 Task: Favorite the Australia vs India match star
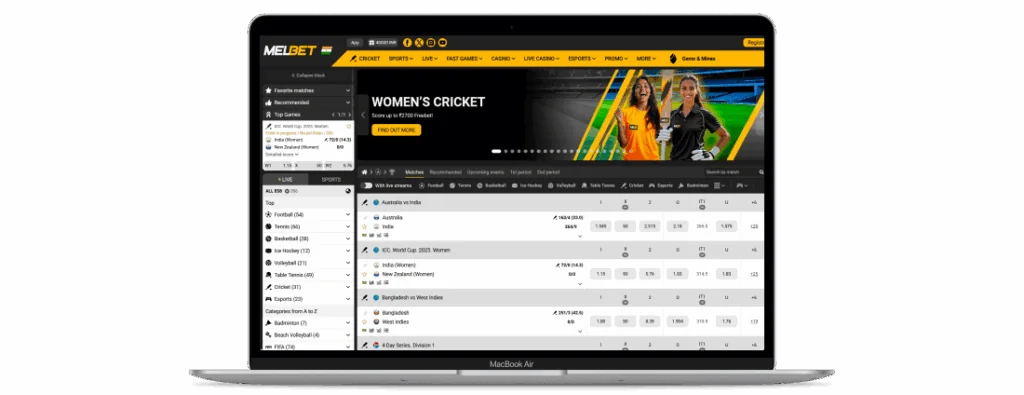[x=365, y=227]
